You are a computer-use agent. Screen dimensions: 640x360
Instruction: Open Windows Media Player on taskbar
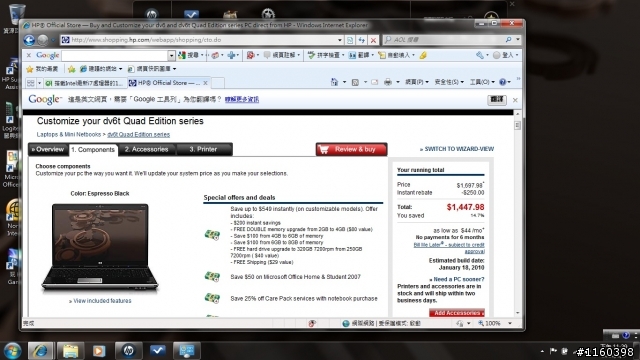coord(99,351)
